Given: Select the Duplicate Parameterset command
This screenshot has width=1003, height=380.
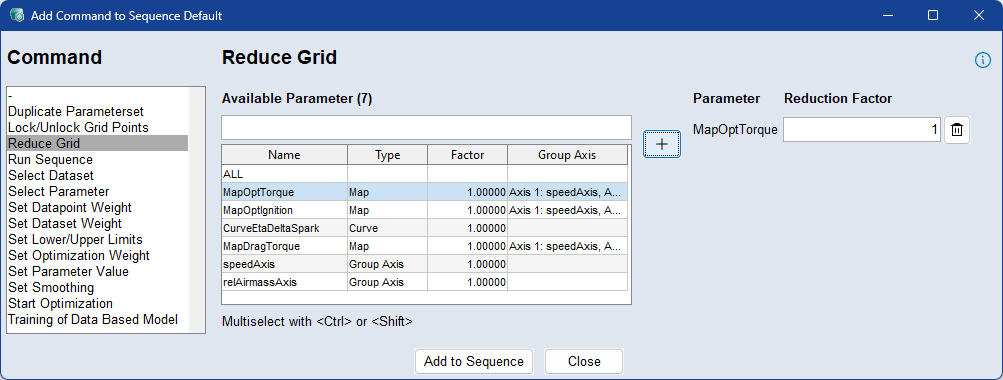Looking at the screenshot, I should tap(76, 111).
